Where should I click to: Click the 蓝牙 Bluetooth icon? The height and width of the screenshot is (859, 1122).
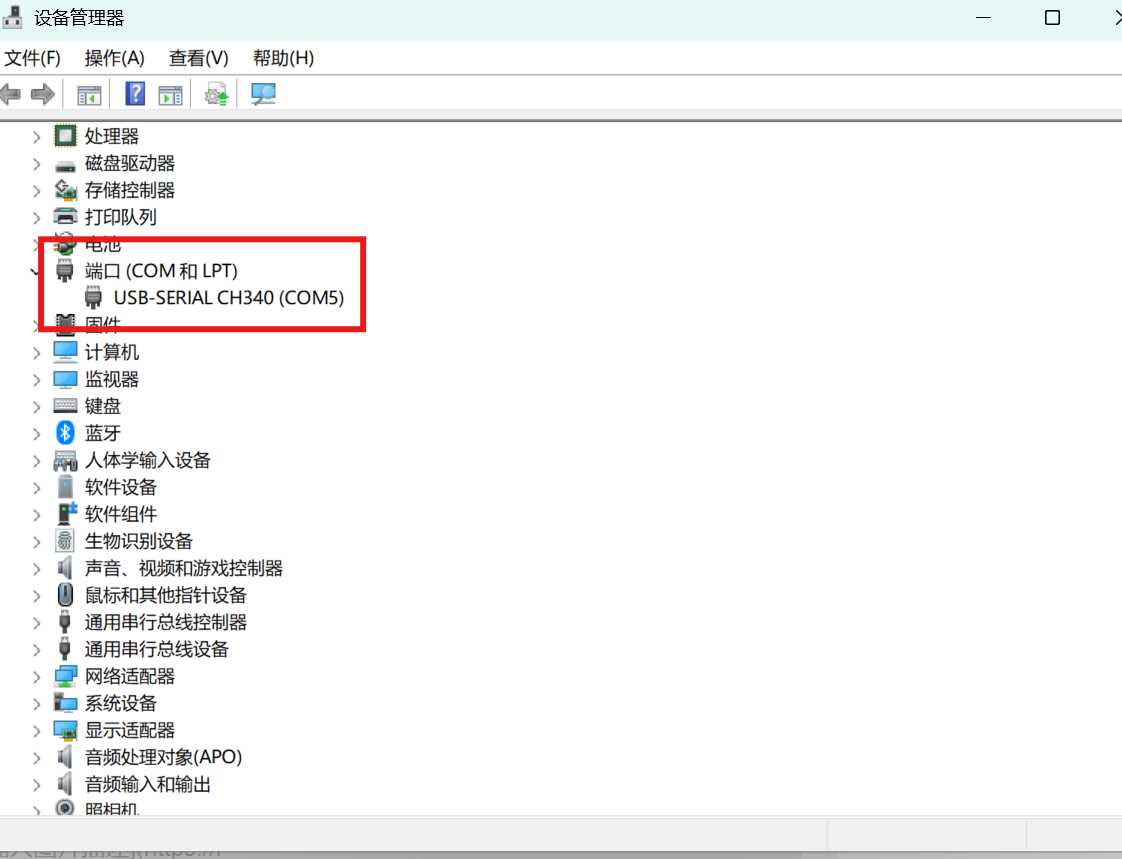tap(65, 432)
